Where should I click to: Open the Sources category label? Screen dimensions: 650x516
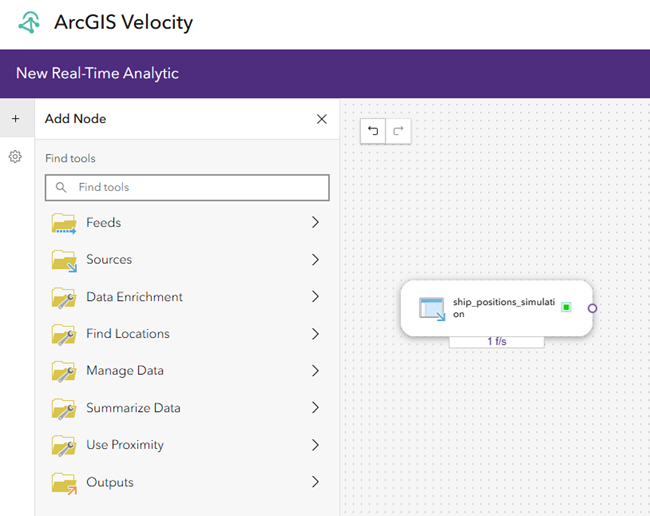click(109, 259)
